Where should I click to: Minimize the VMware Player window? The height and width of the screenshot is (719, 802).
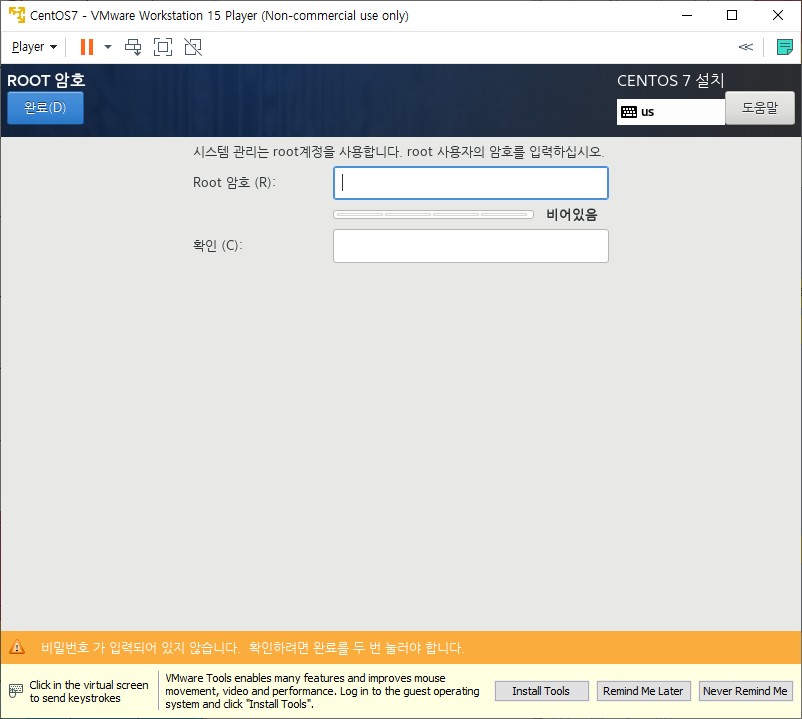687,15
